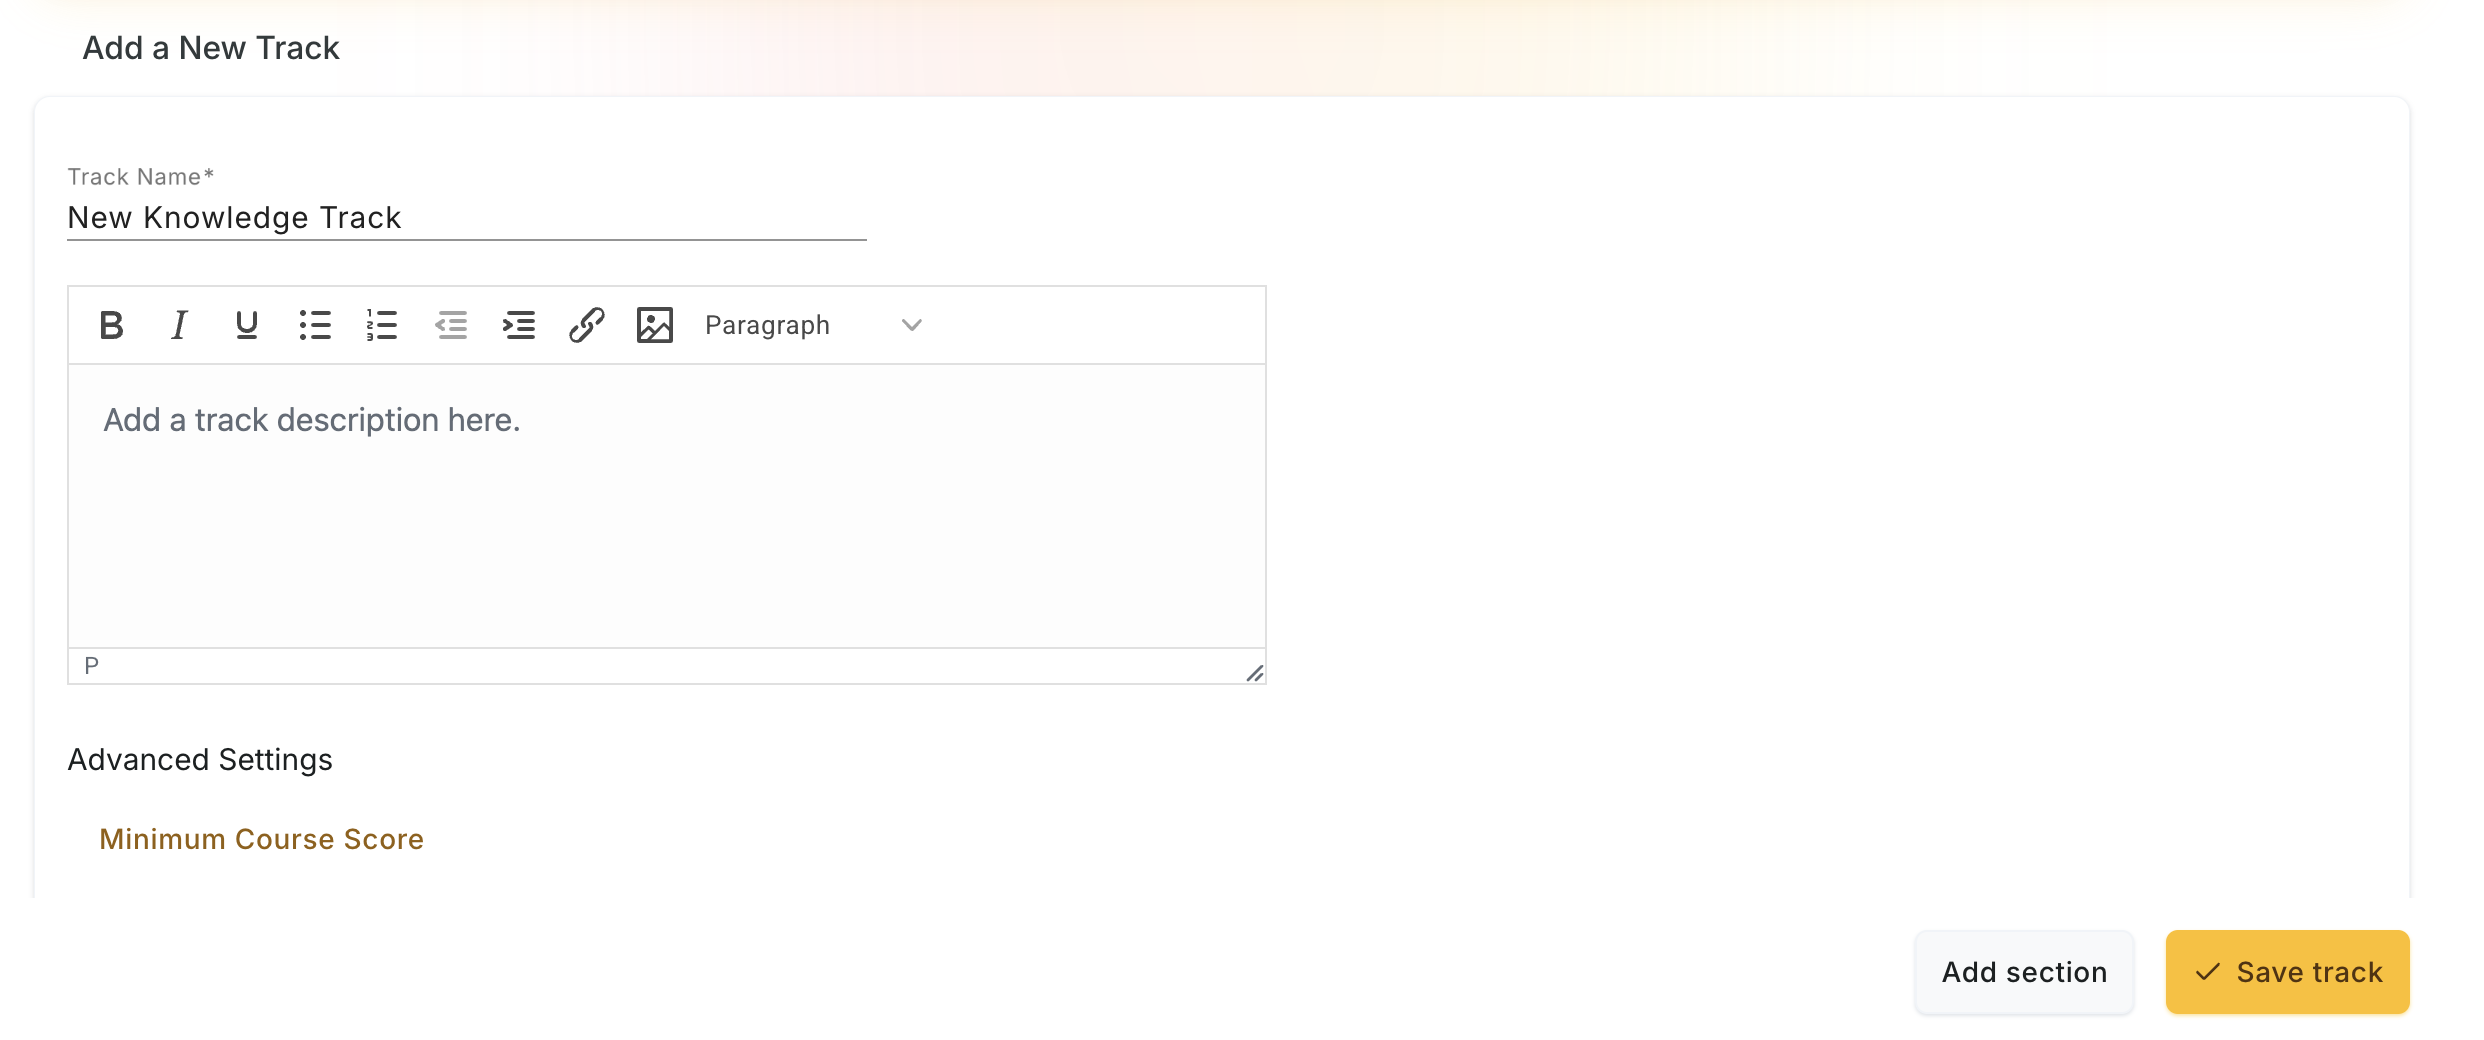The image size is (2484, 1040).
Task: Click the Track Name input field
Action: (467, 218)
